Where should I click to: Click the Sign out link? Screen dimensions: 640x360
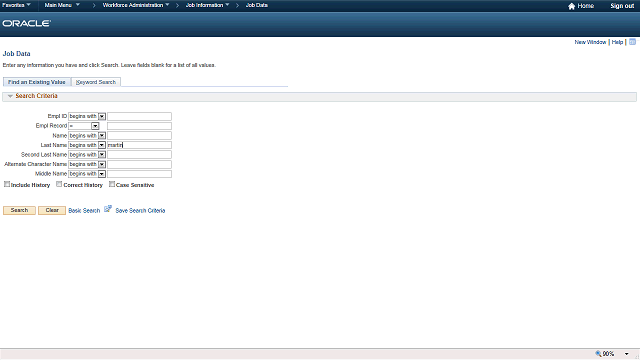tap(622, 6)
